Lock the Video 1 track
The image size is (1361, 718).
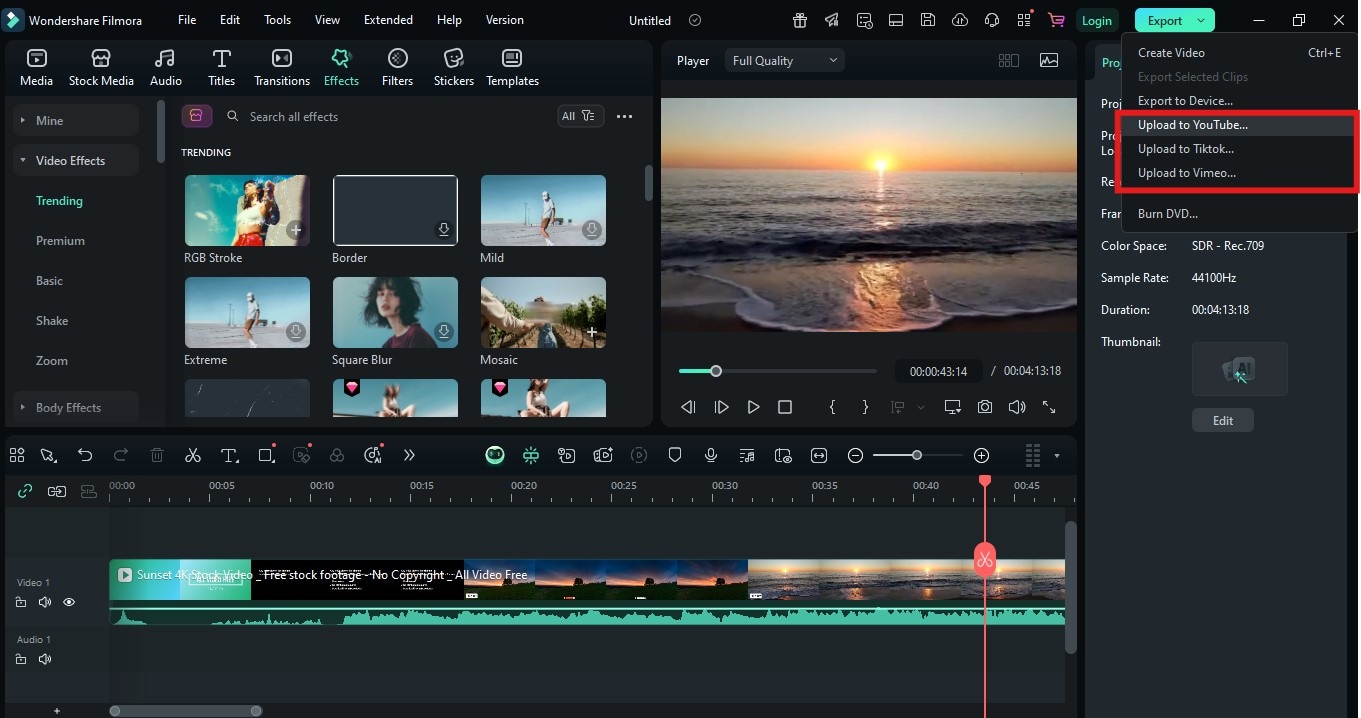(x=20, y=601)
